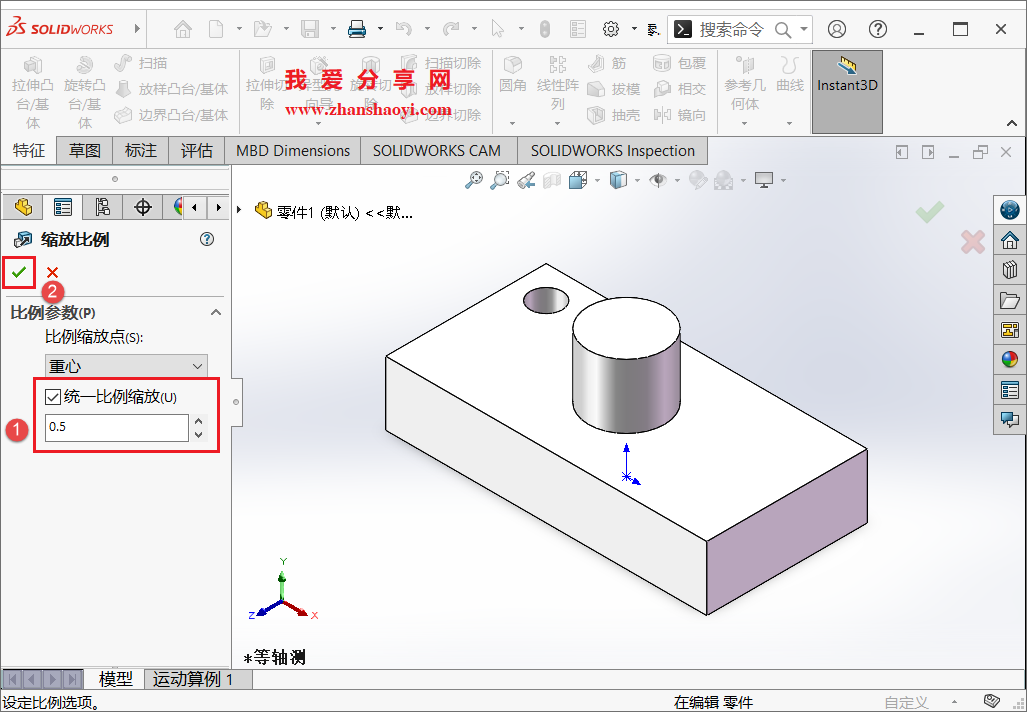Image resolution: width=1027 pixels, height=712 pixels.
Task: Click the Print icon
Action: coord(357,29)
